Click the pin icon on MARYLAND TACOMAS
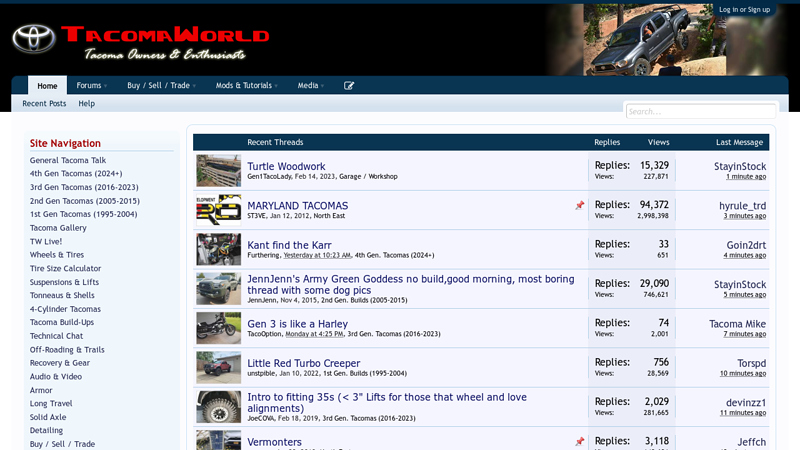The height and width of the screenshot is (450, 800). point(580,205)
